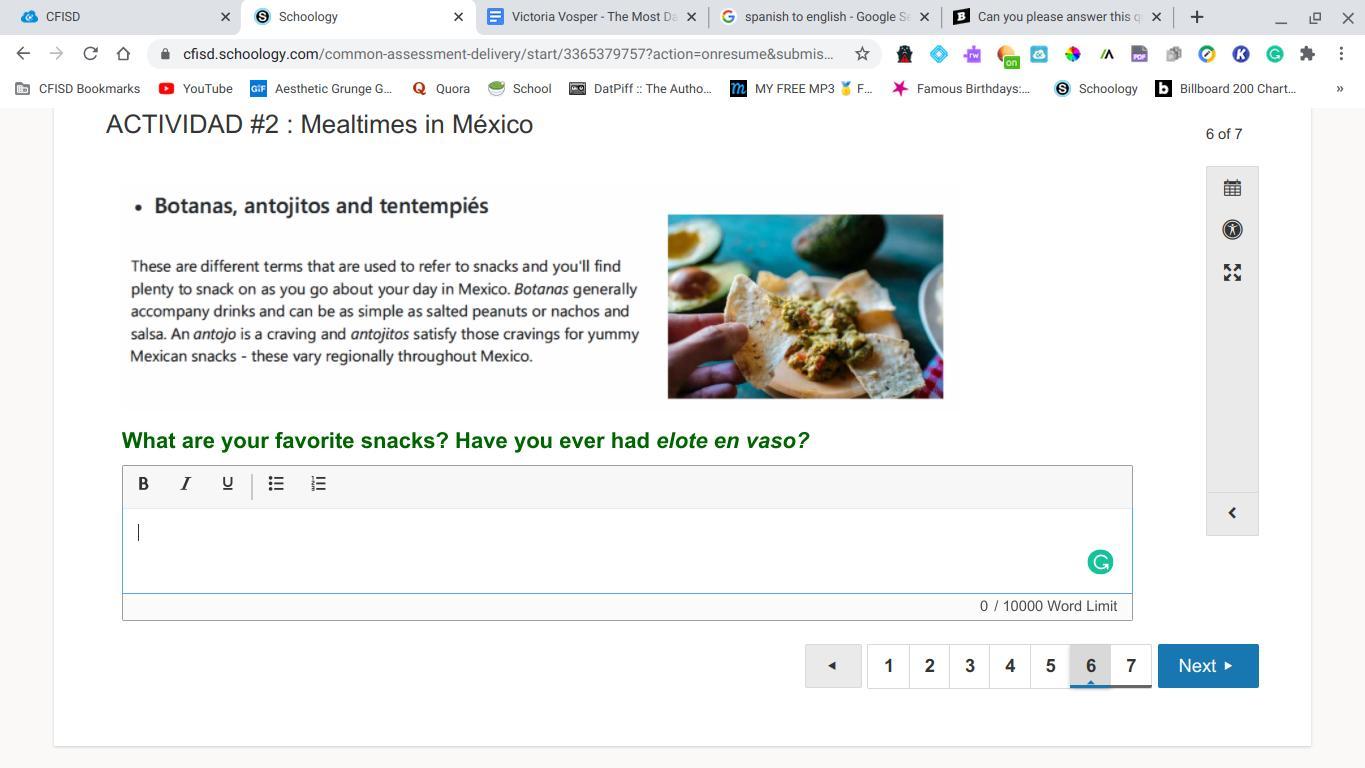Click 'ACTIVIDAD #2 : Mealtimes in México' heading
This screenshot has width=1365, height=768.
[x=320, y=125]
